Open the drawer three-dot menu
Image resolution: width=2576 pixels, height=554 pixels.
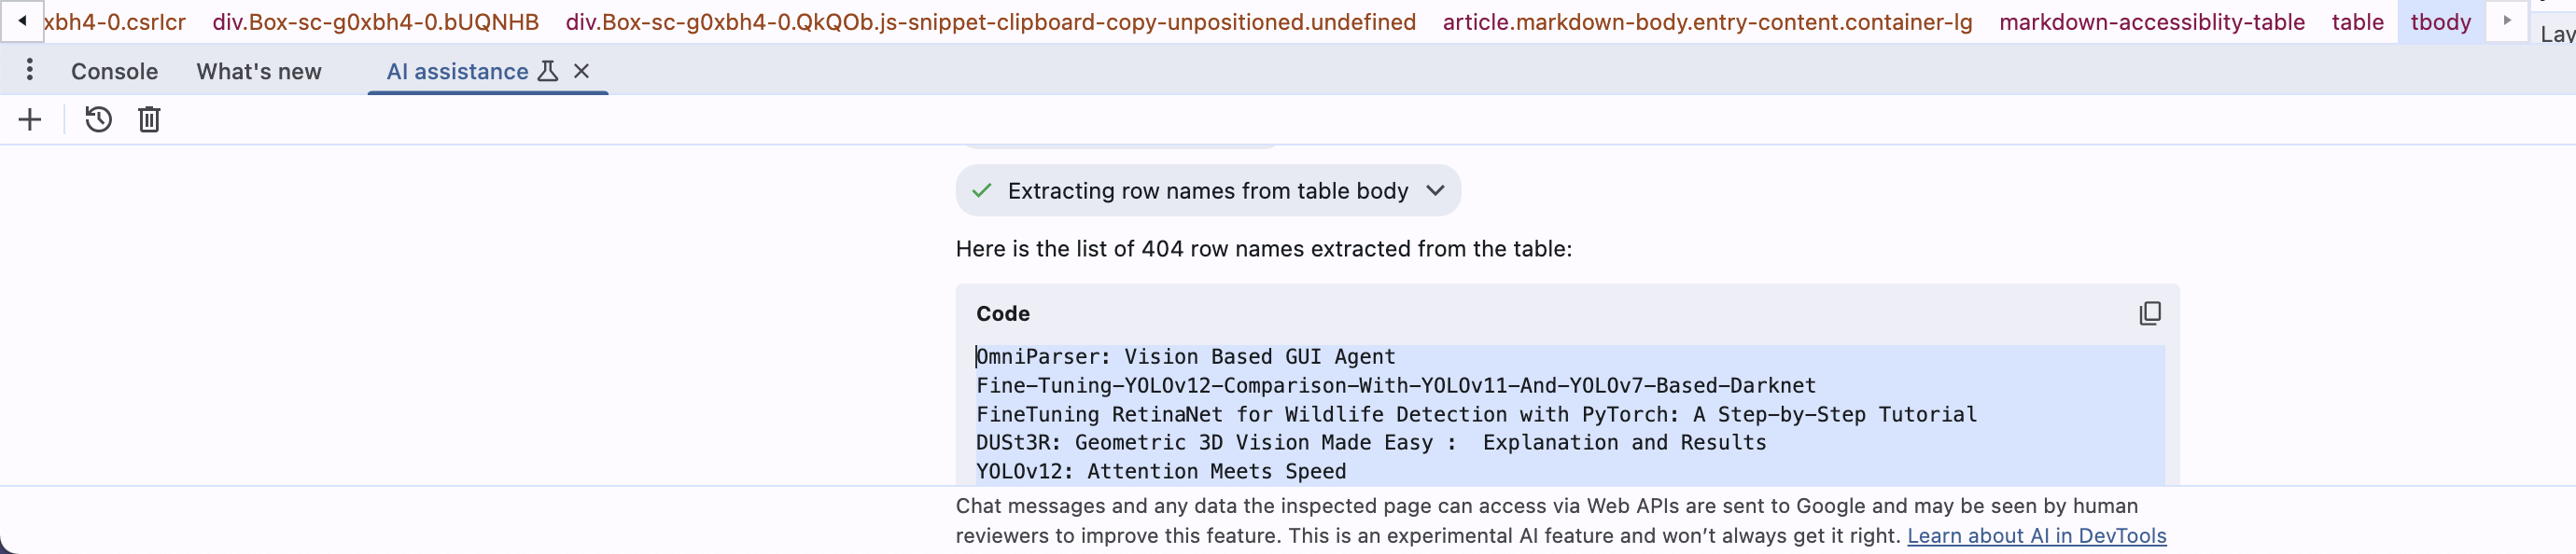(x=30, y=70)
